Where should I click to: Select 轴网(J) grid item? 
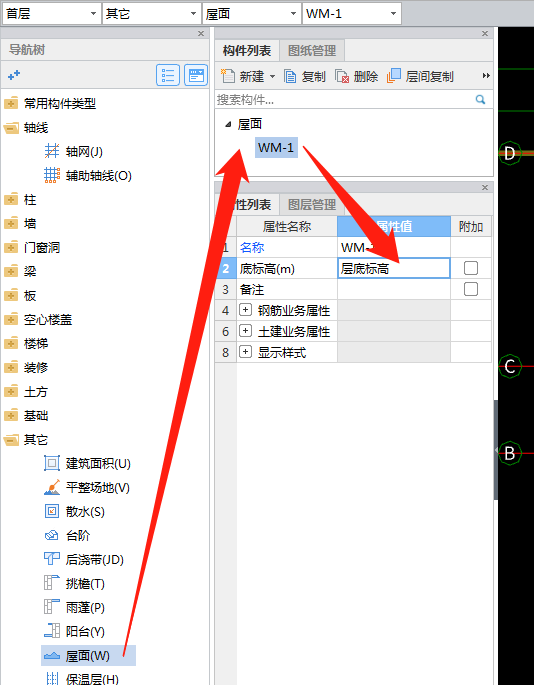tap(73, 152)
